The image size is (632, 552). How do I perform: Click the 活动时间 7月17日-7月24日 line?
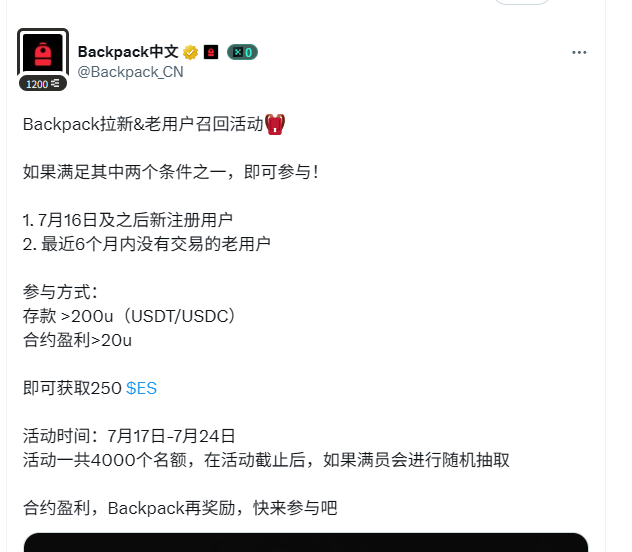click(x=129, y=436)
